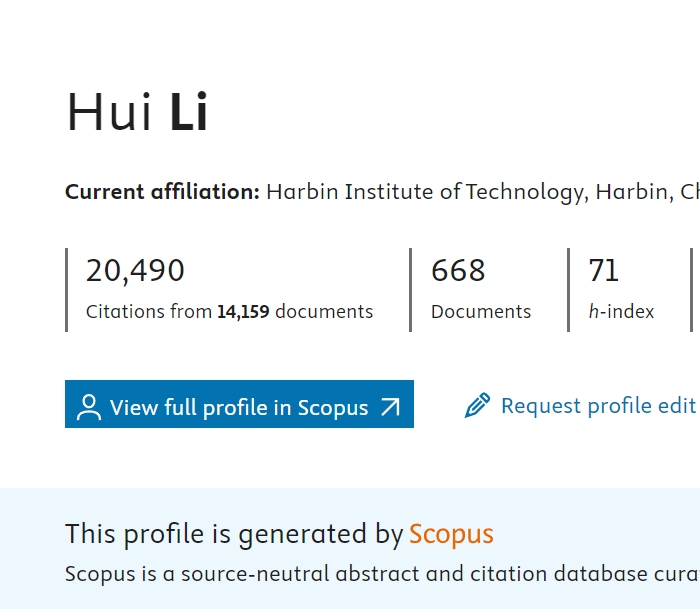The width and height of the screenshot is (700, 609).
Task: Click the Citations from label text
Action: (x=149, y=312)
